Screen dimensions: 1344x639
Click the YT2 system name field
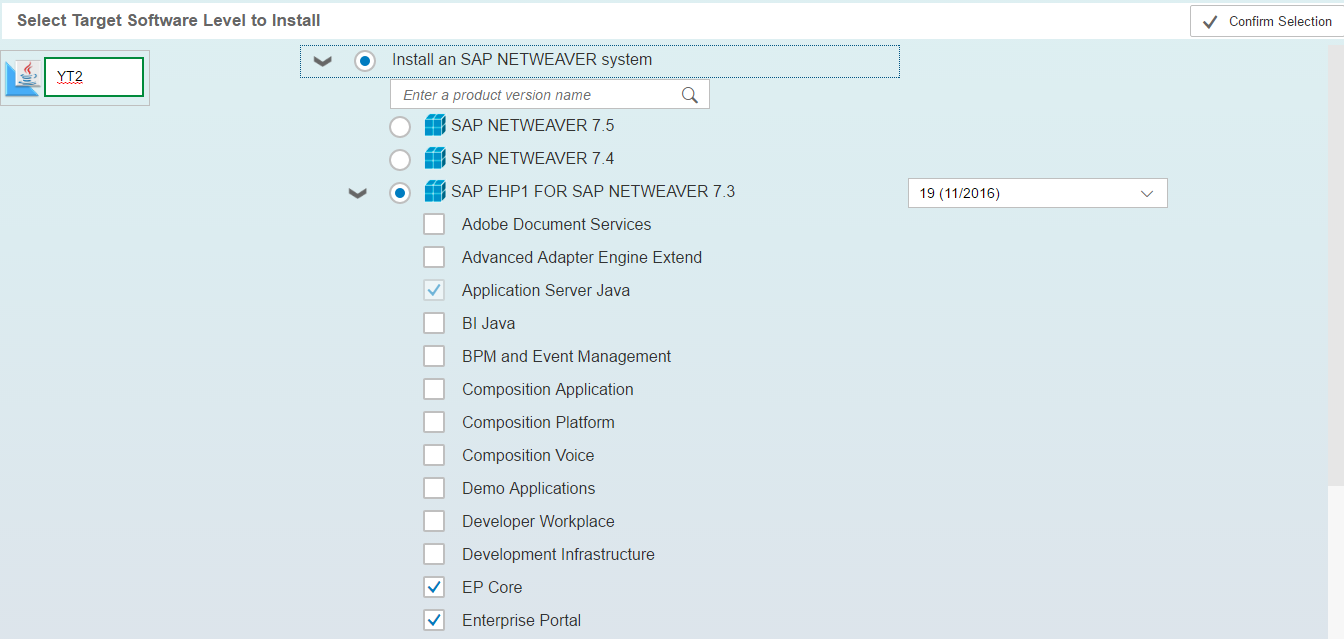pyautogui.click(x=94, y=77)
